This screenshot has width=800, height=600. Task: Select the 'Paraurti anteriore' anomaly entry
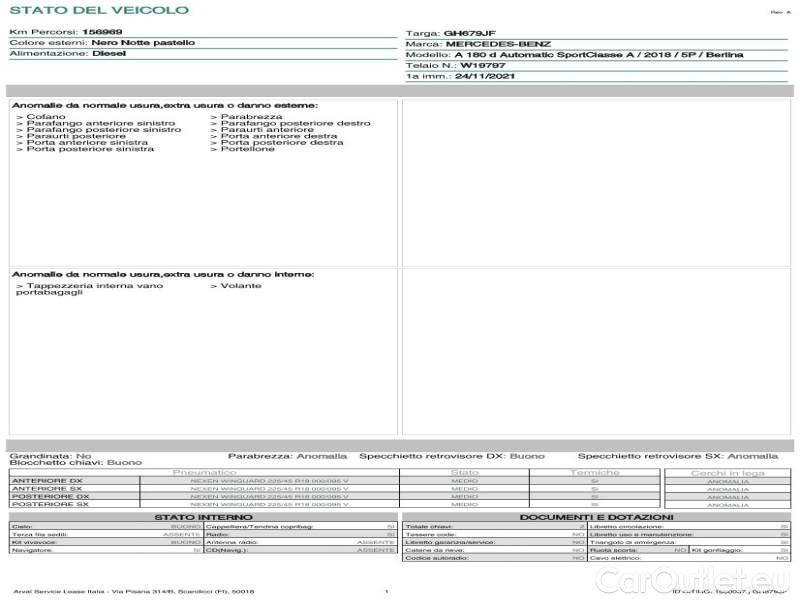267,130
